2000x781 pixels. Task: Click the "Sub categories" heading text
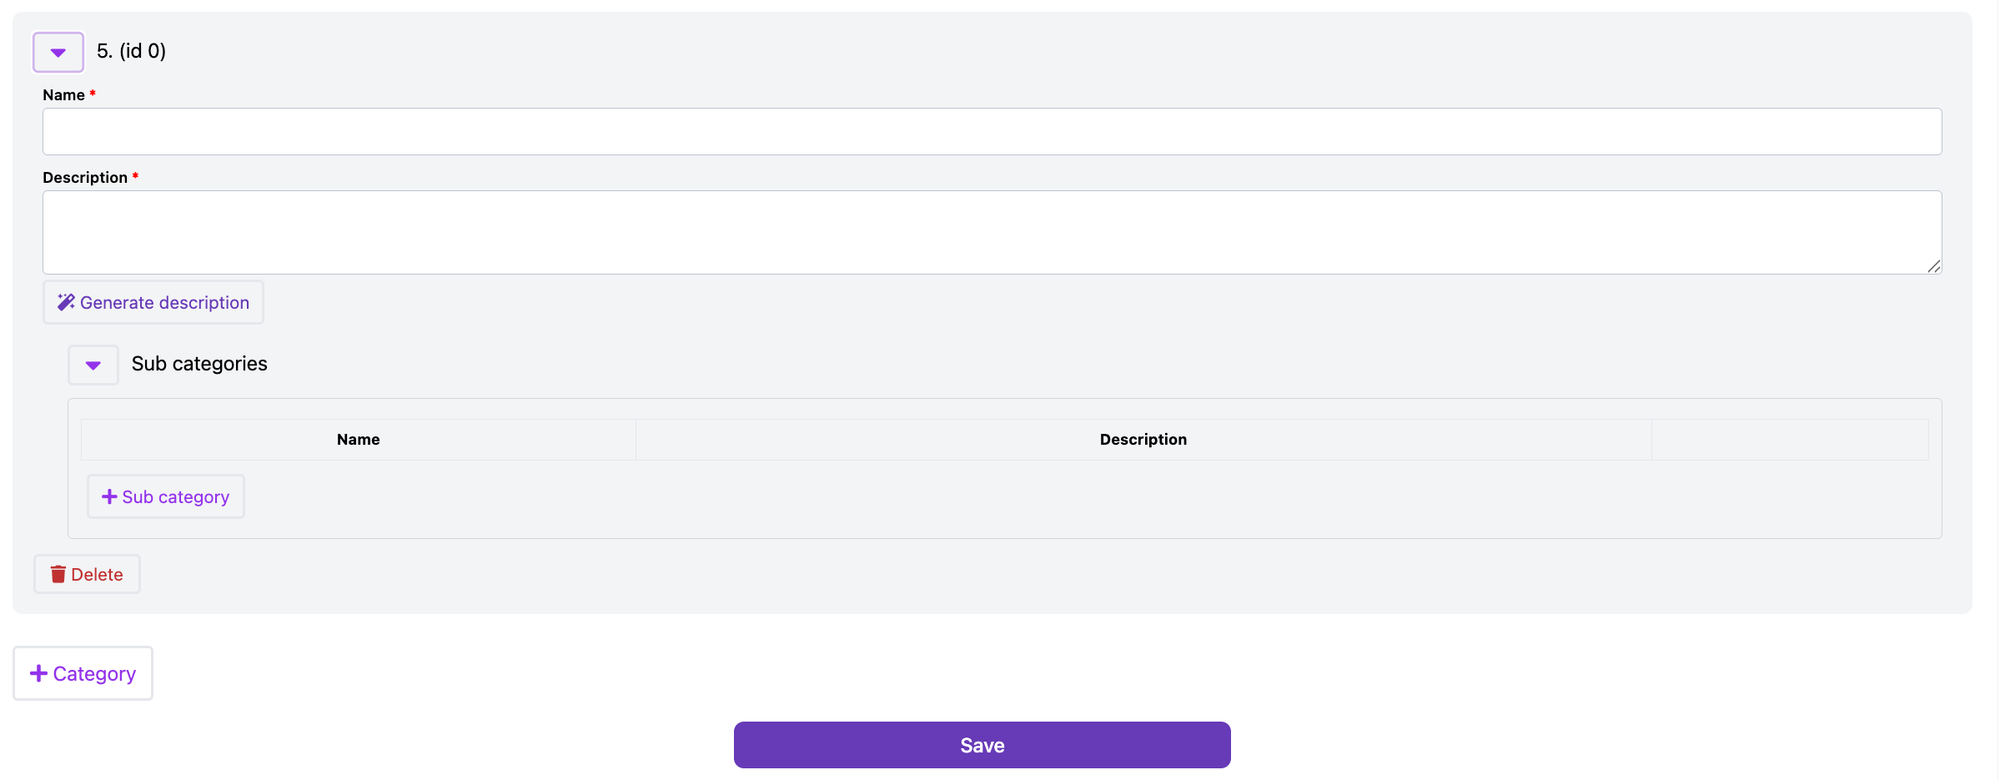pos(199,364)
